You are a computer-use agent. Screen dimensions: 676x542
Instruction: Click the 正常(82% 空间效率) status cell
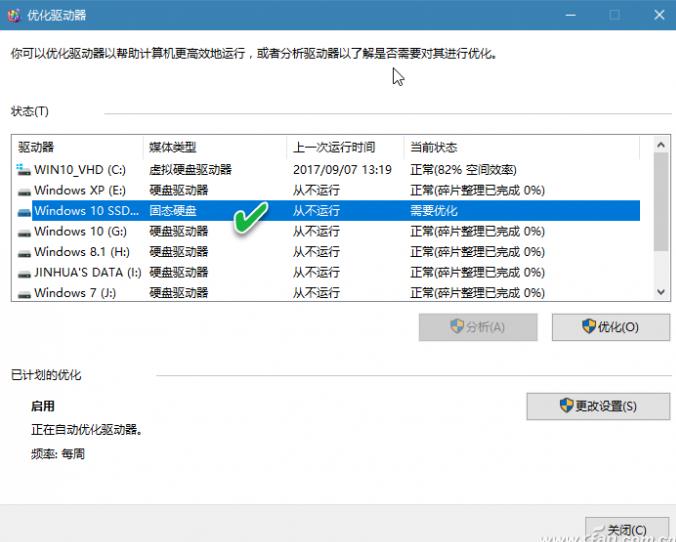coord(463,169)
